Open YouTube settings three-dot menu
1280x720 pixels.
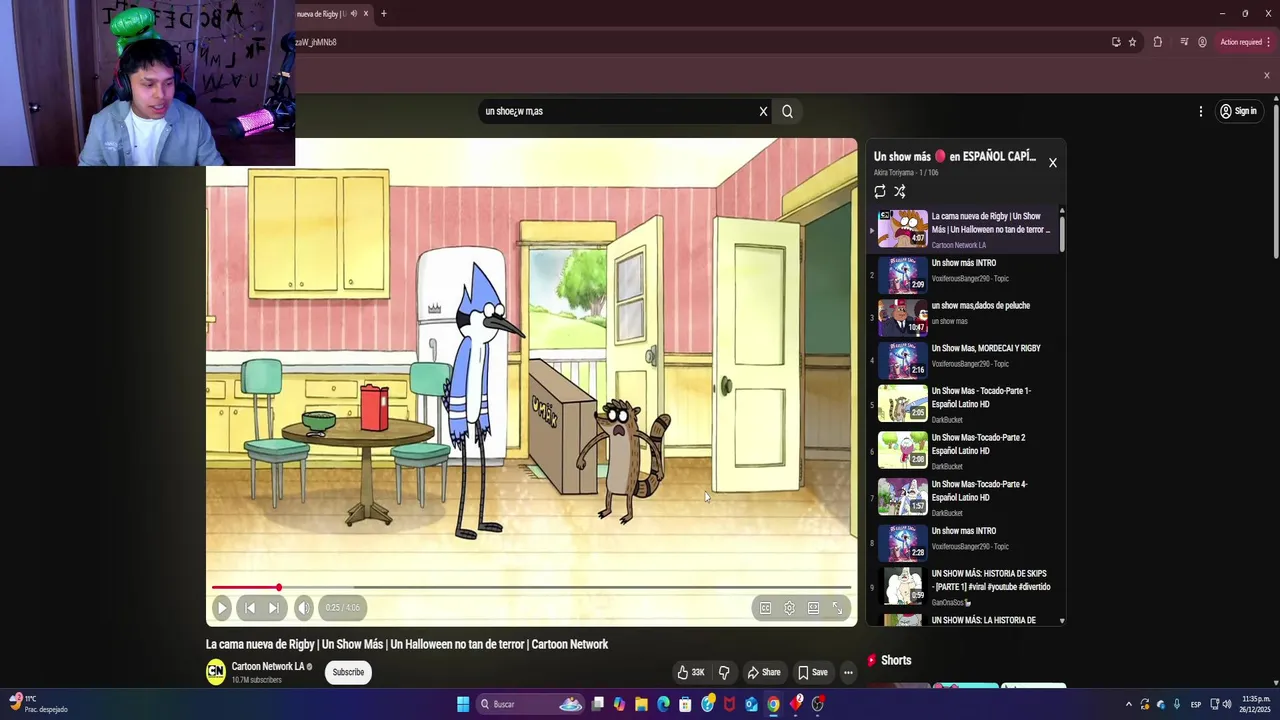(1201, 111)
